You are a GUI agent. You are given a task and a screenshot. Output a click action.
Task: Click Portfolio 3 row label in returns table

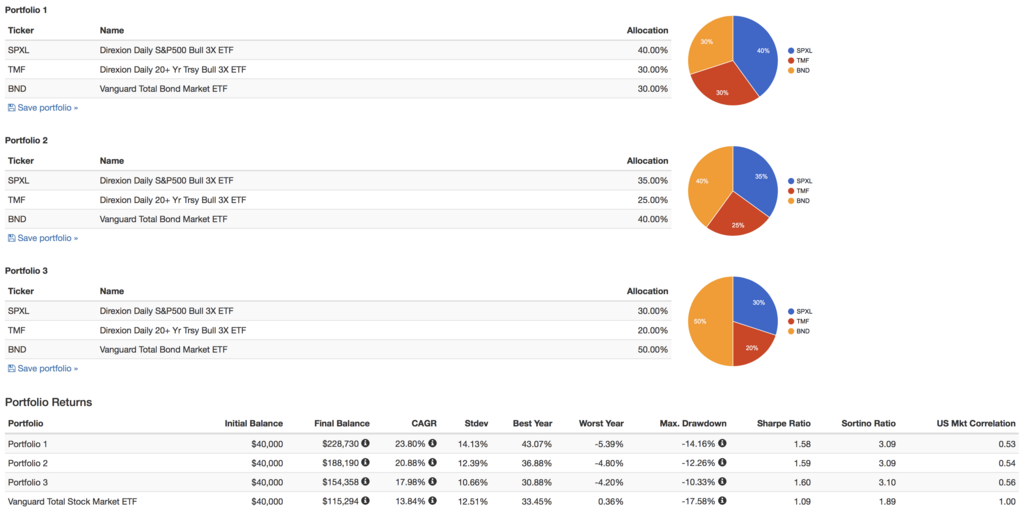(x=27, y=482)
